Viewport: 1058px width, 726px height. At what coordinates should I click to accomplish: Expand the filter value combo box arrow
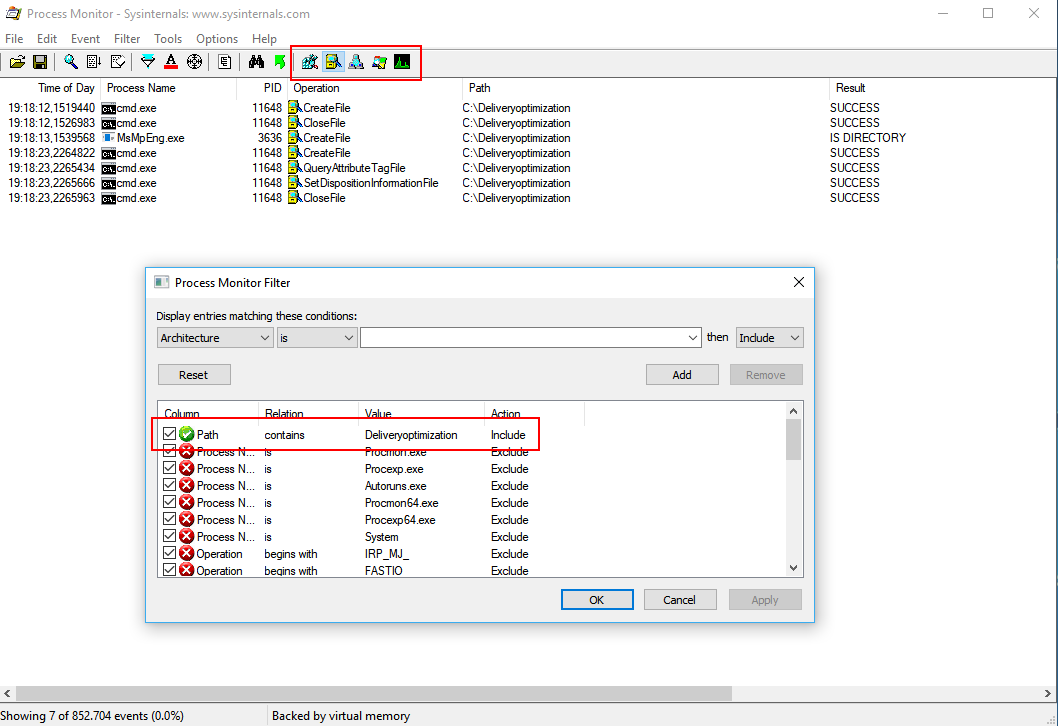(x=693, y=337)
